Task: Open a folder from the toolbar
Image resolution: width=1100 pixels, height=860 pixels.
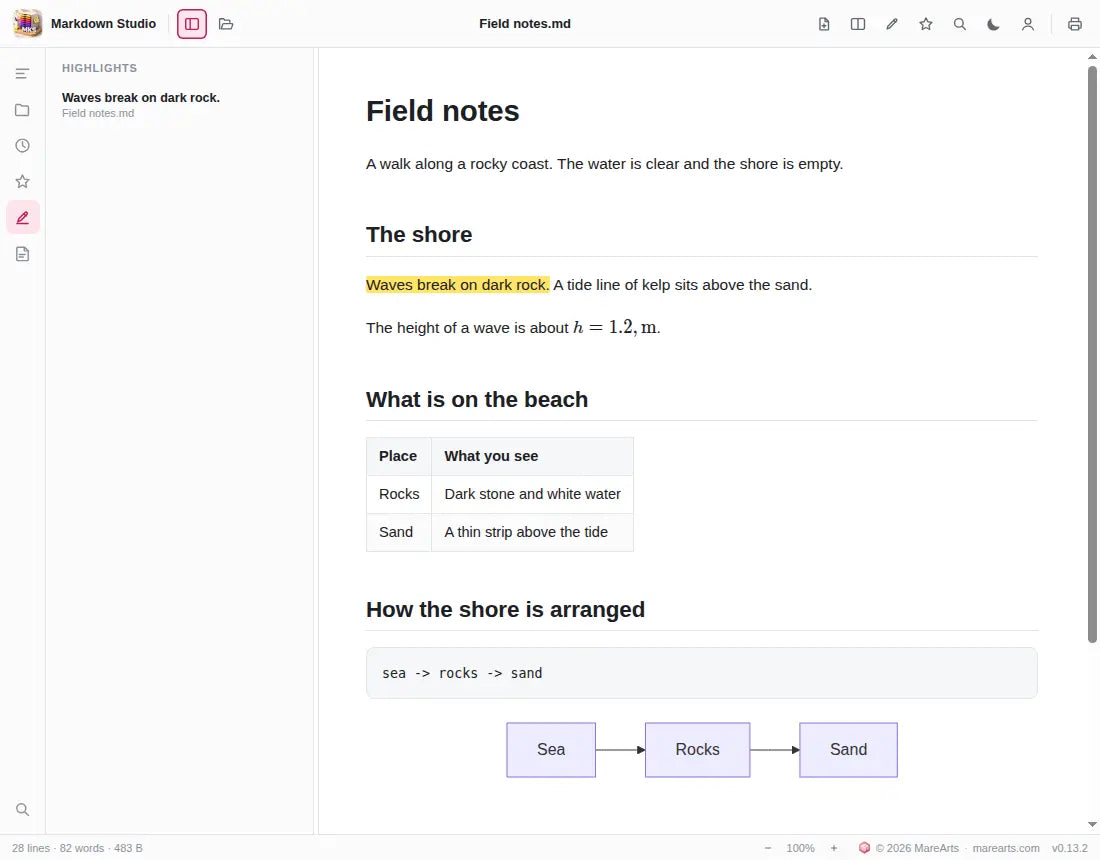Action: click(226, 24)
